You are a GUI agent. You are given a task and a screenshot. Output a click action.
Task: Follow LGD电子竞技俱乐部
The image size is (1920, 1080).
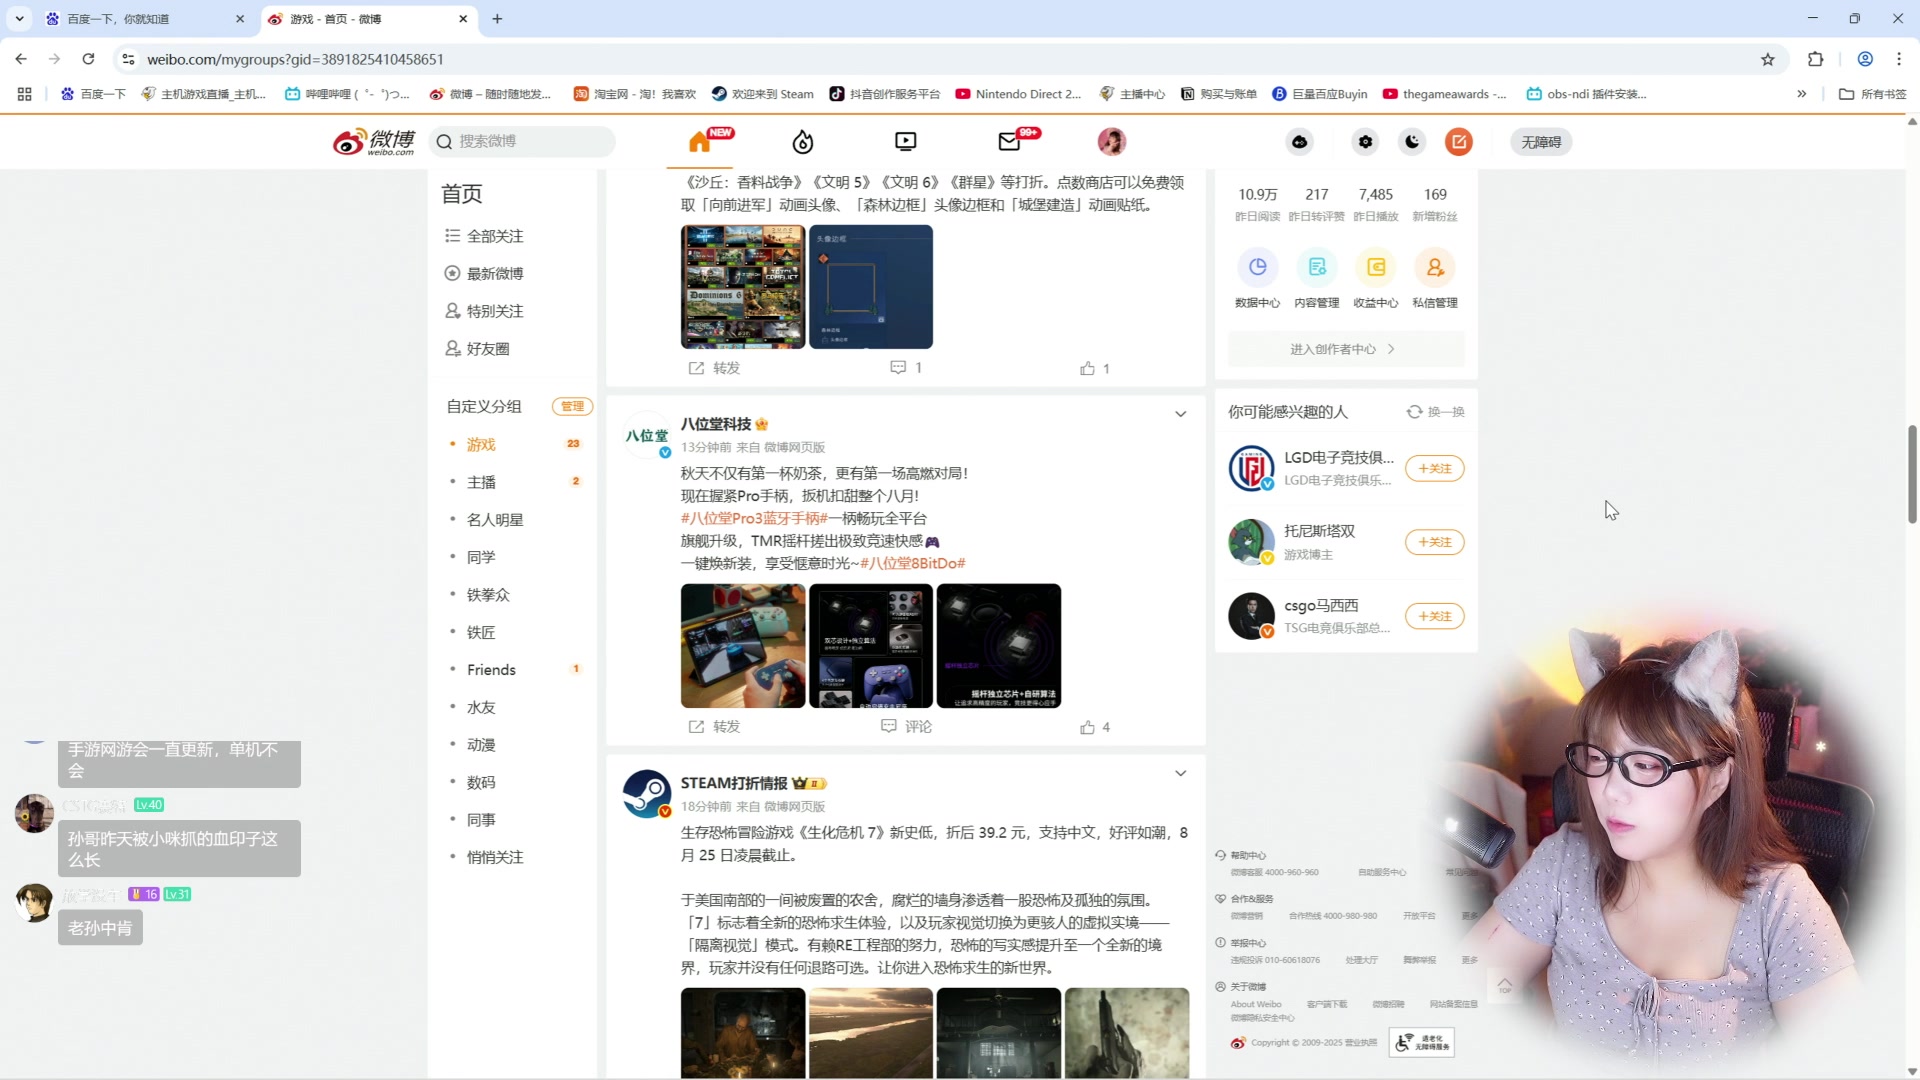click(1434, 468)
